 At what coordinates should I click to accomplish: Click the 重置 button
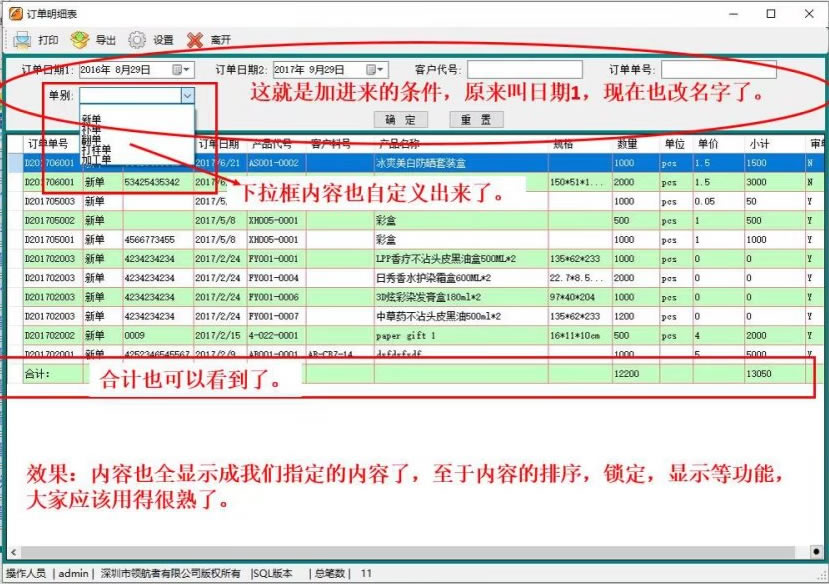click(476, 120)
